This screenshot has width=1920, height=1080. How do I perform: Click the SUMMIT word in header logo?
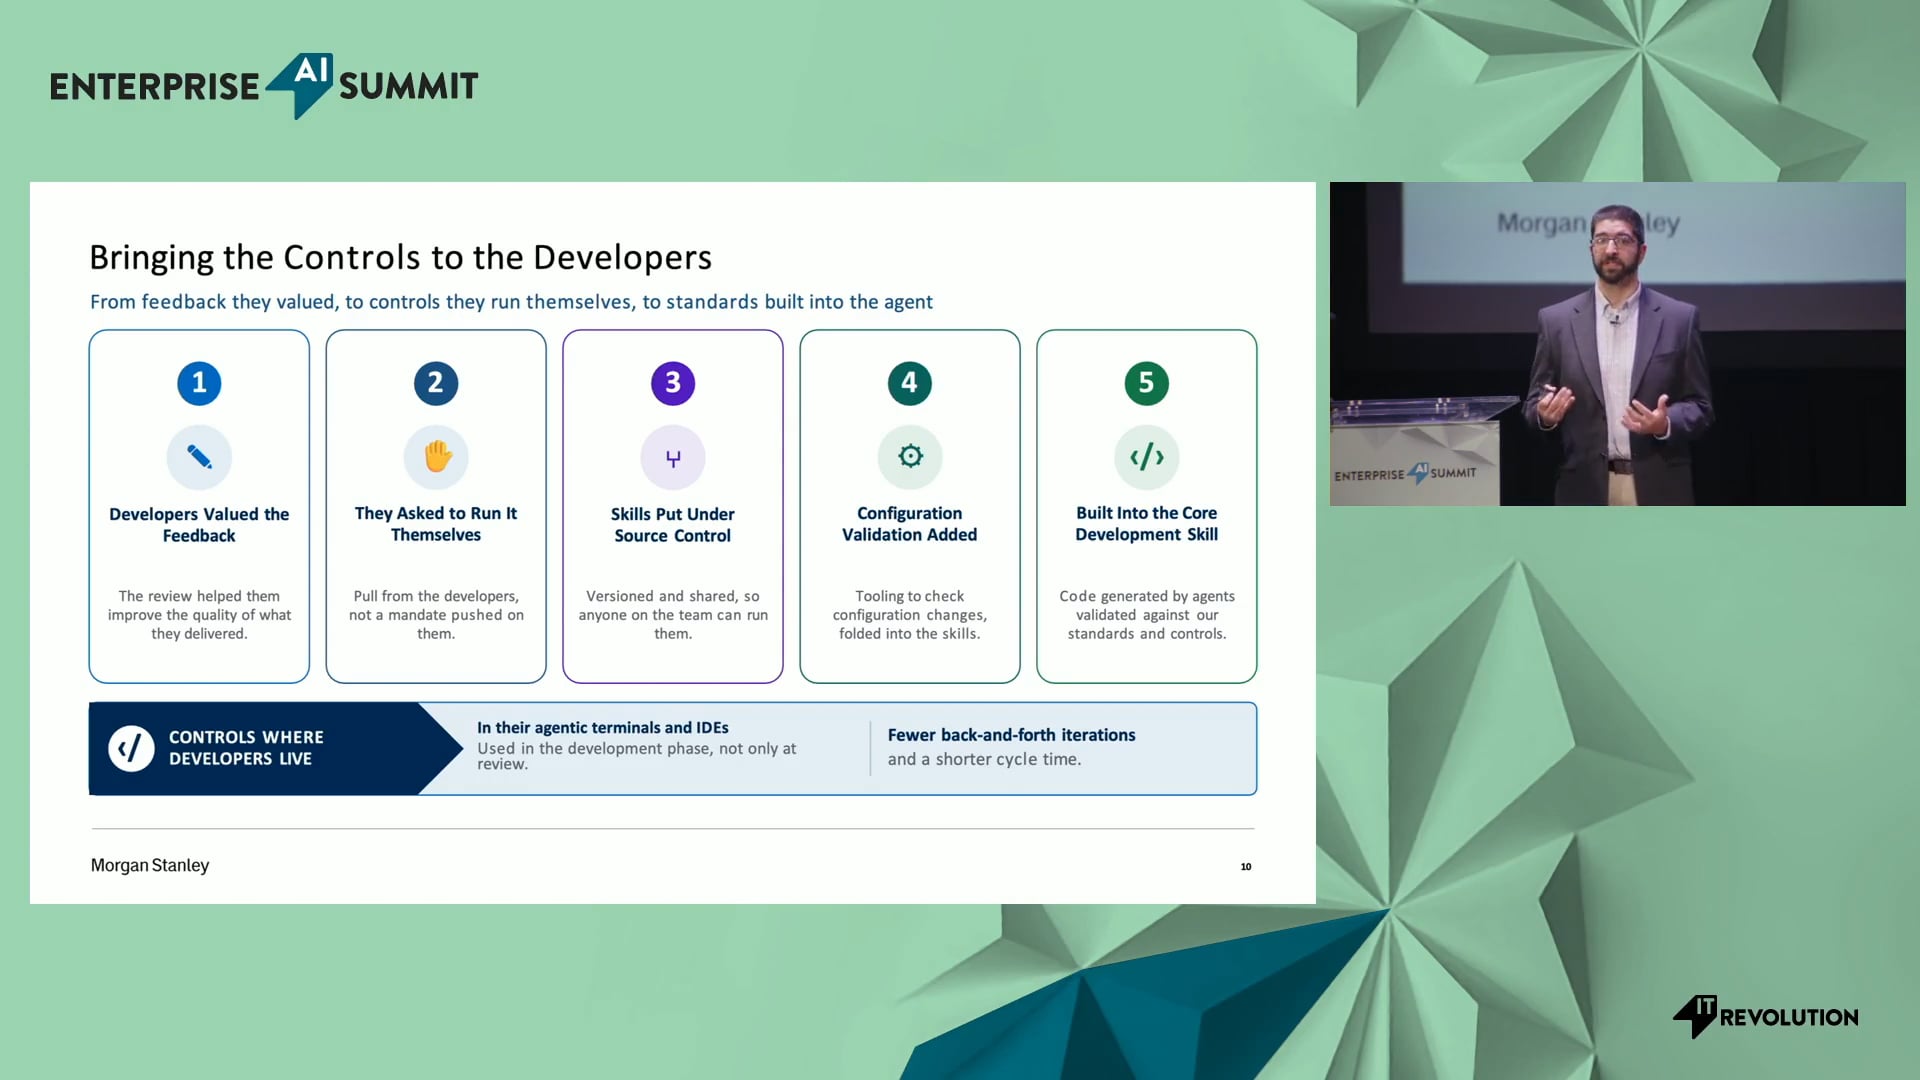(x=408, y=86)
